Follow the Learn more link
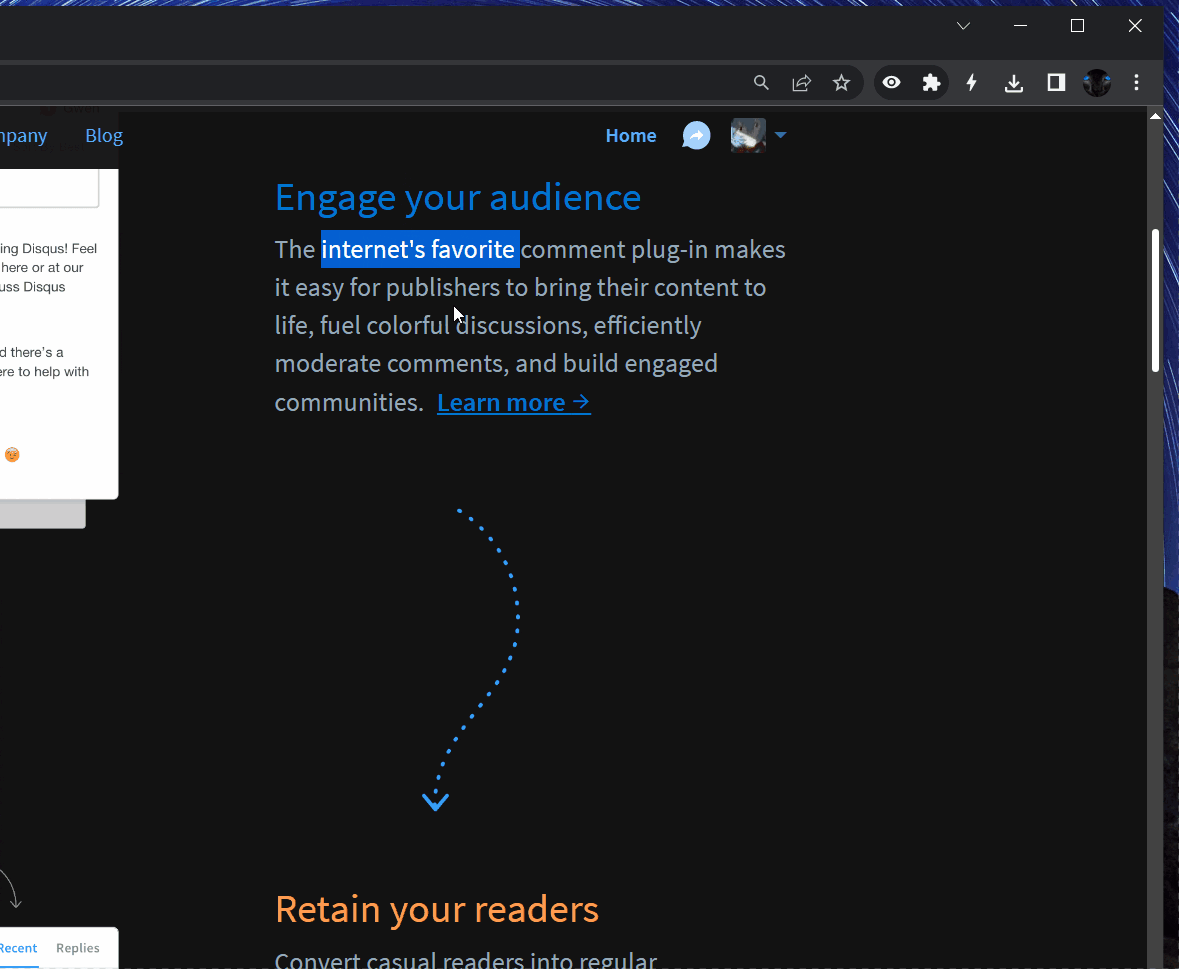The width and height of the screenshot is (1179, 969). [513, 402]
